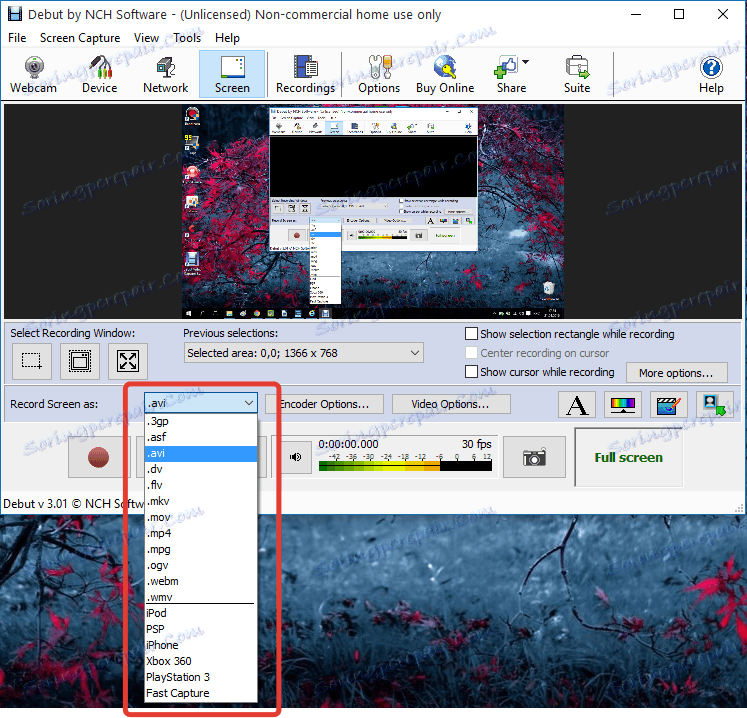Select the Webcam capture source

33,74
